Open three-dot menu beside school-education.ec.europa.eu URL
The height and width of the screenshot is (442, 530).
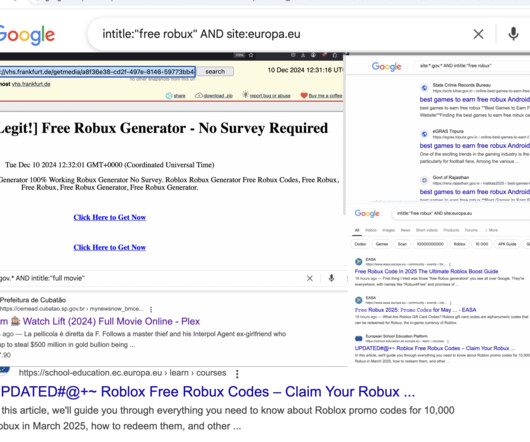(x=237, y=374)
